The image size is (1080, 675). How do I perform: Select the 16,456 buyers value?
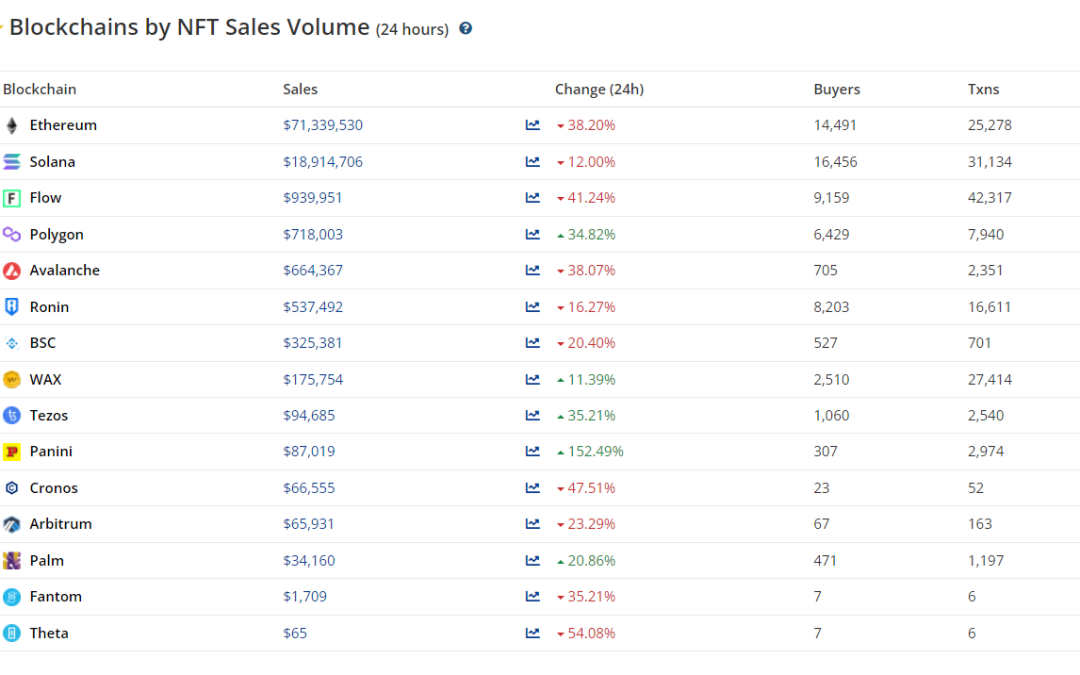coord(835,162)
